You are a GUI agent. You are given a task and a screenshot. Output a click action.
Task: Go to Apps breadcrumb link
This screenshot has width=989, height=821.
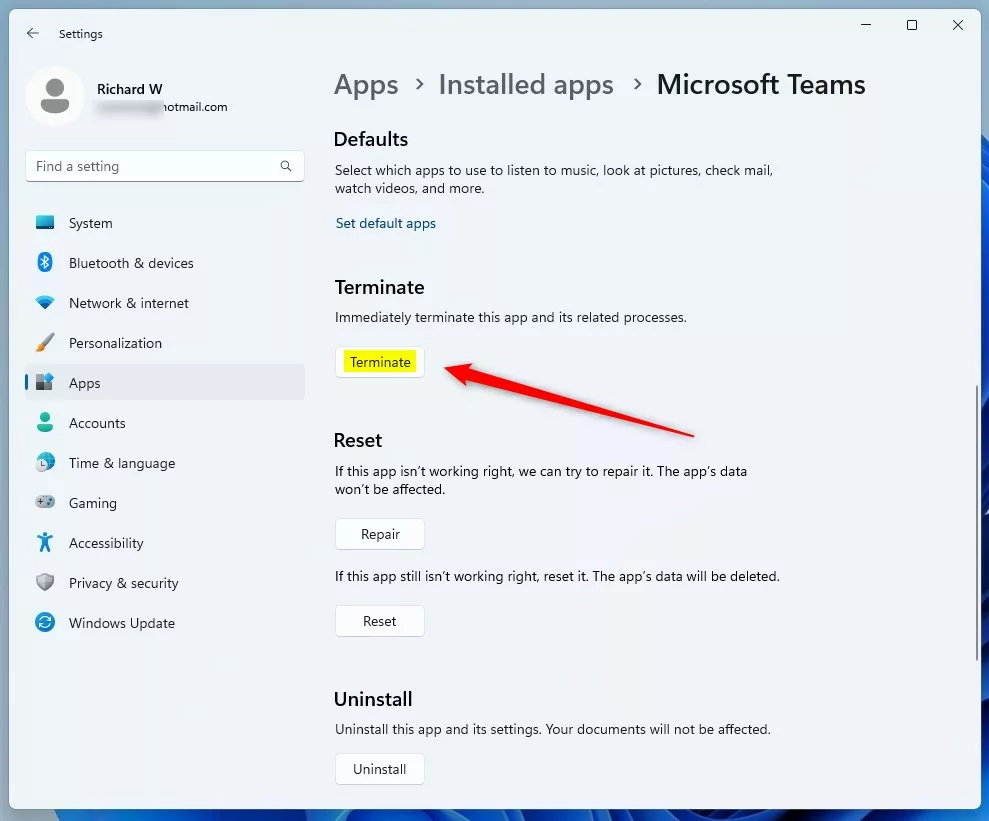coord(366,85)
